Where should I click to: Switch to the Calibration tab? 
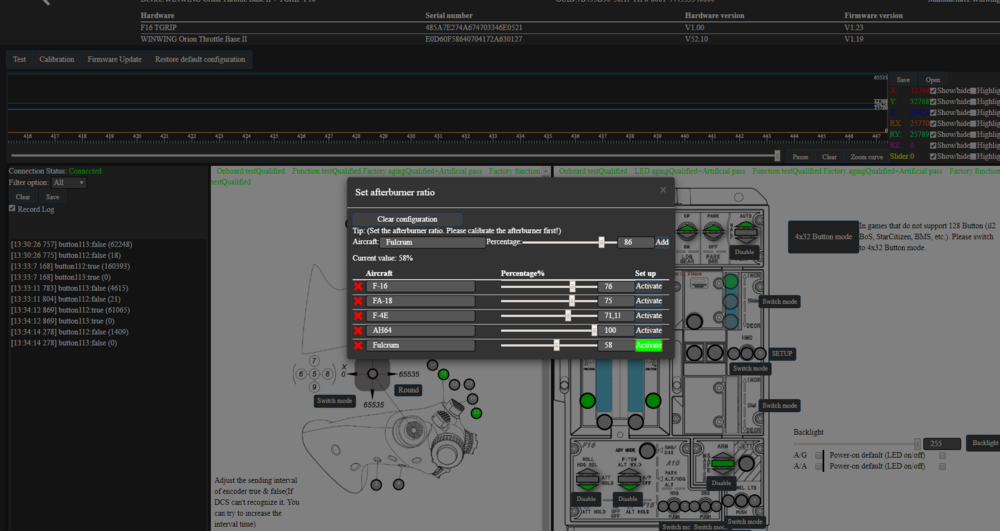click(56, 60)
